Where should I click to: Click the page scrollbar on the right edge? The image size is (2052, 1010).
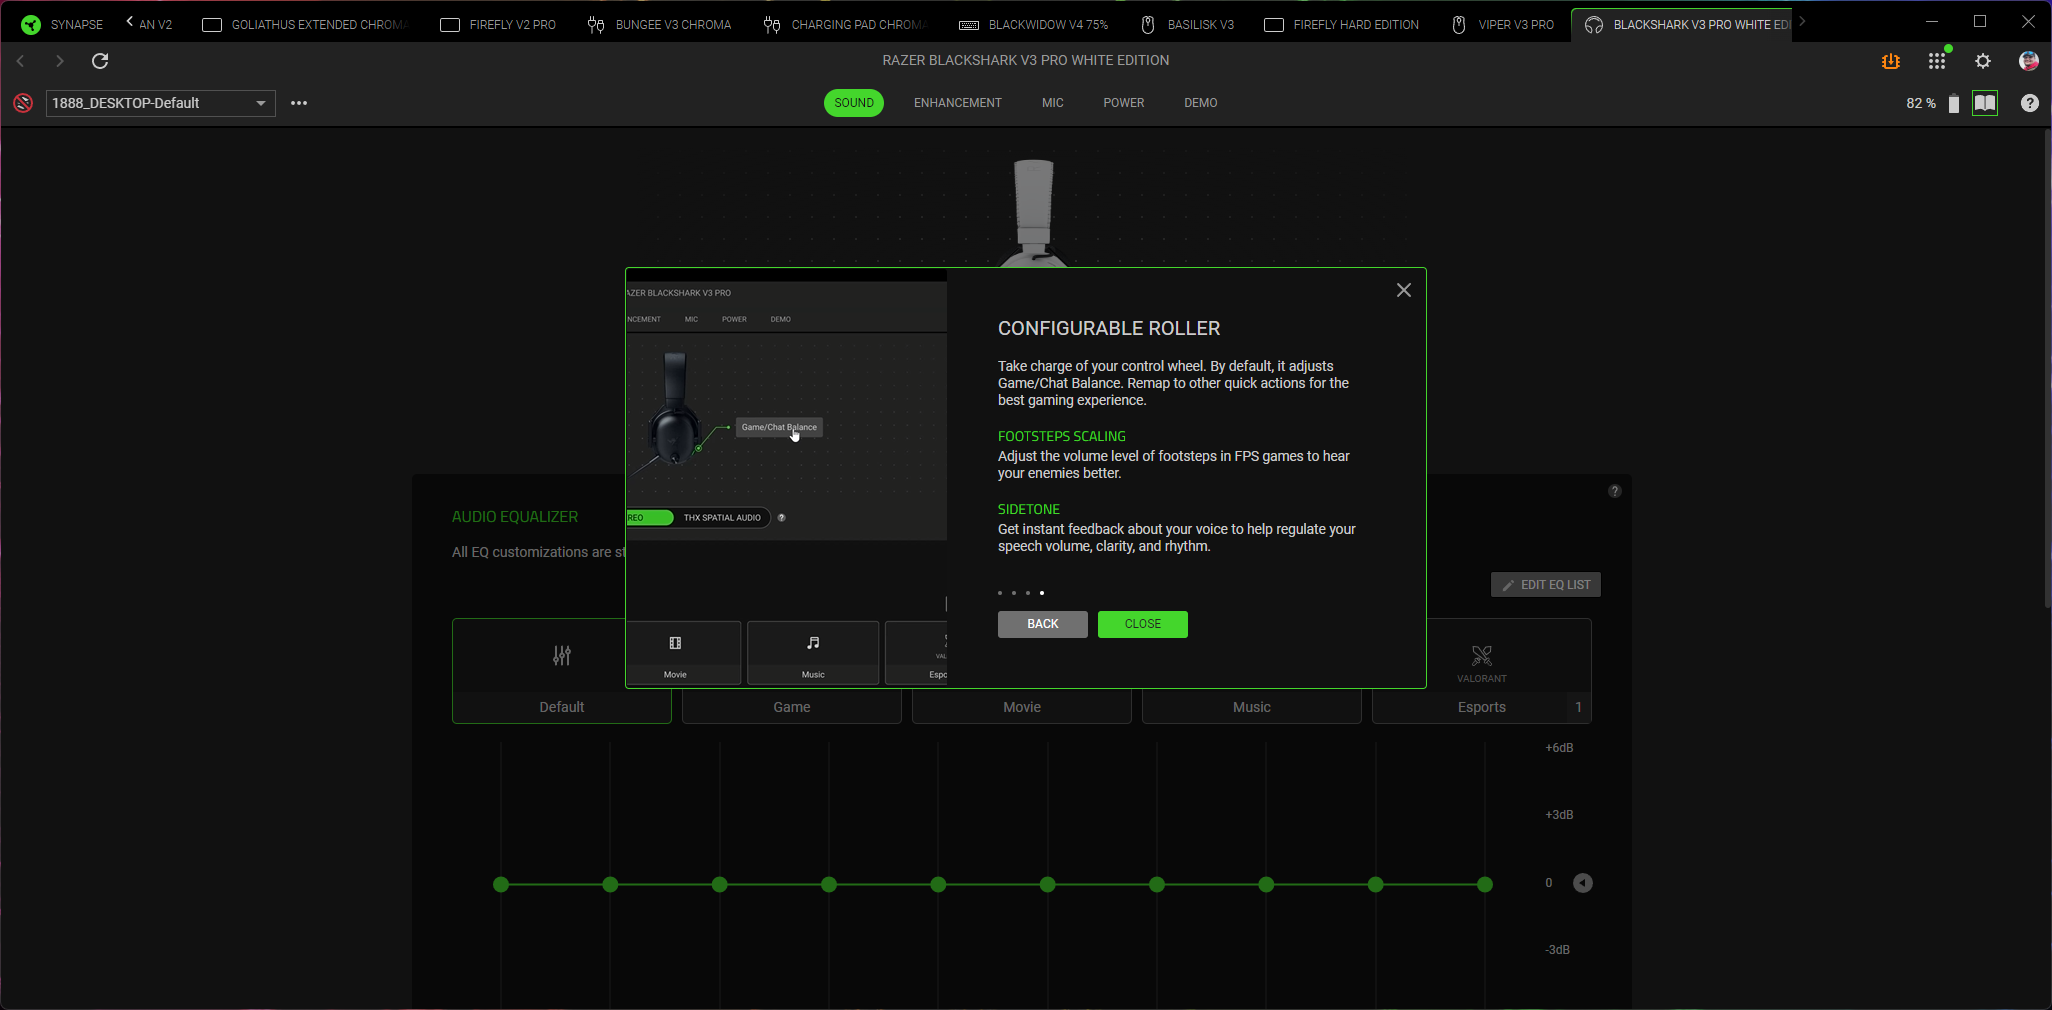tap(2047, 368)
